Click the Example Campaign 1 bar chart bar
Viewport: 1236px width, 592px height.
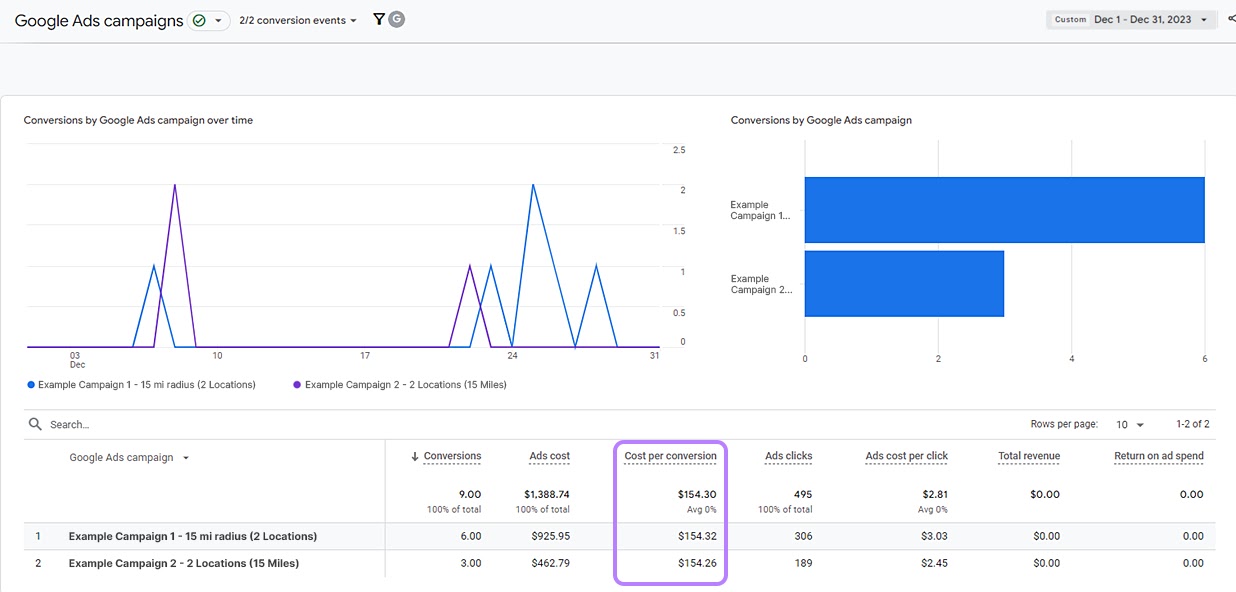(x=1004, y=209)
